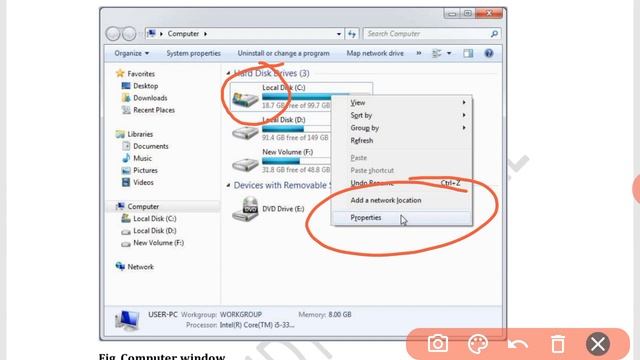The width and height of the screenshot is (640, 360).
Task: Click the Local Disk (C:) drive icon
Action: [245, 99]
